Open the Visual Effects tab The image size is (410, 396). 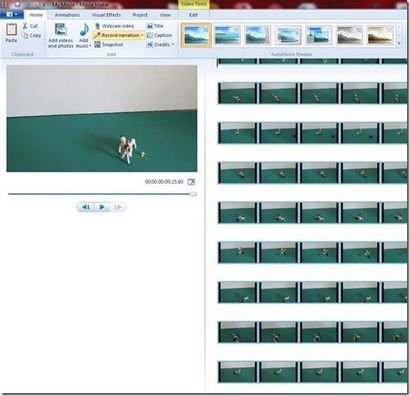pyautogui.click(x=106, y=15)
